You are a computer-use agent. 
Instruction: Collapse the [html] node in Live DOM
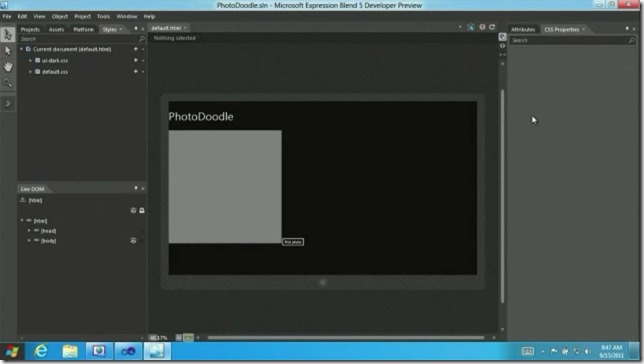[x=22, y=221]
